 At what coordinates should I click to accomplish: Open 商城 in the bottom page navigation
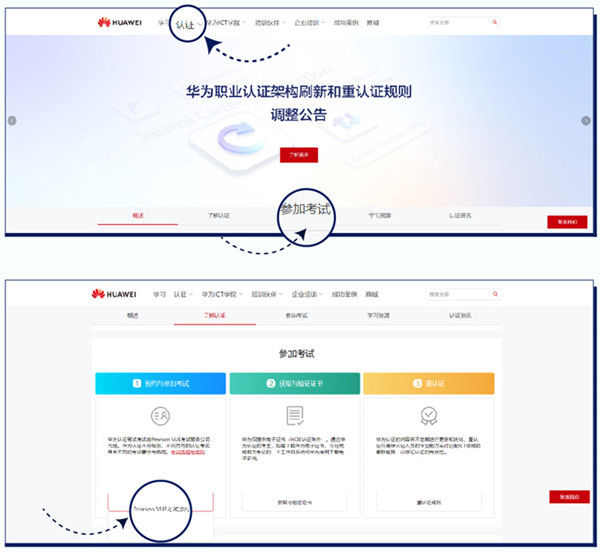tap(372, 294)
